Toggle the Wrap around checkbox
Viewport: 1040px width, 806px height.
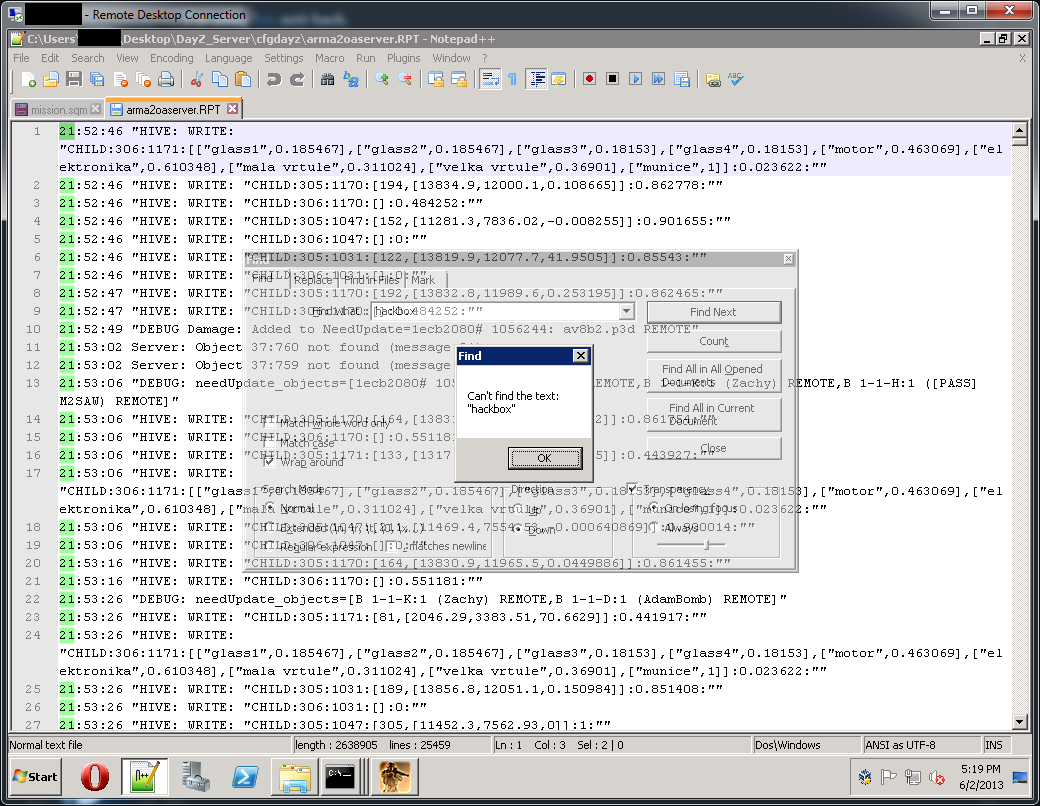(x=269, y=462)
